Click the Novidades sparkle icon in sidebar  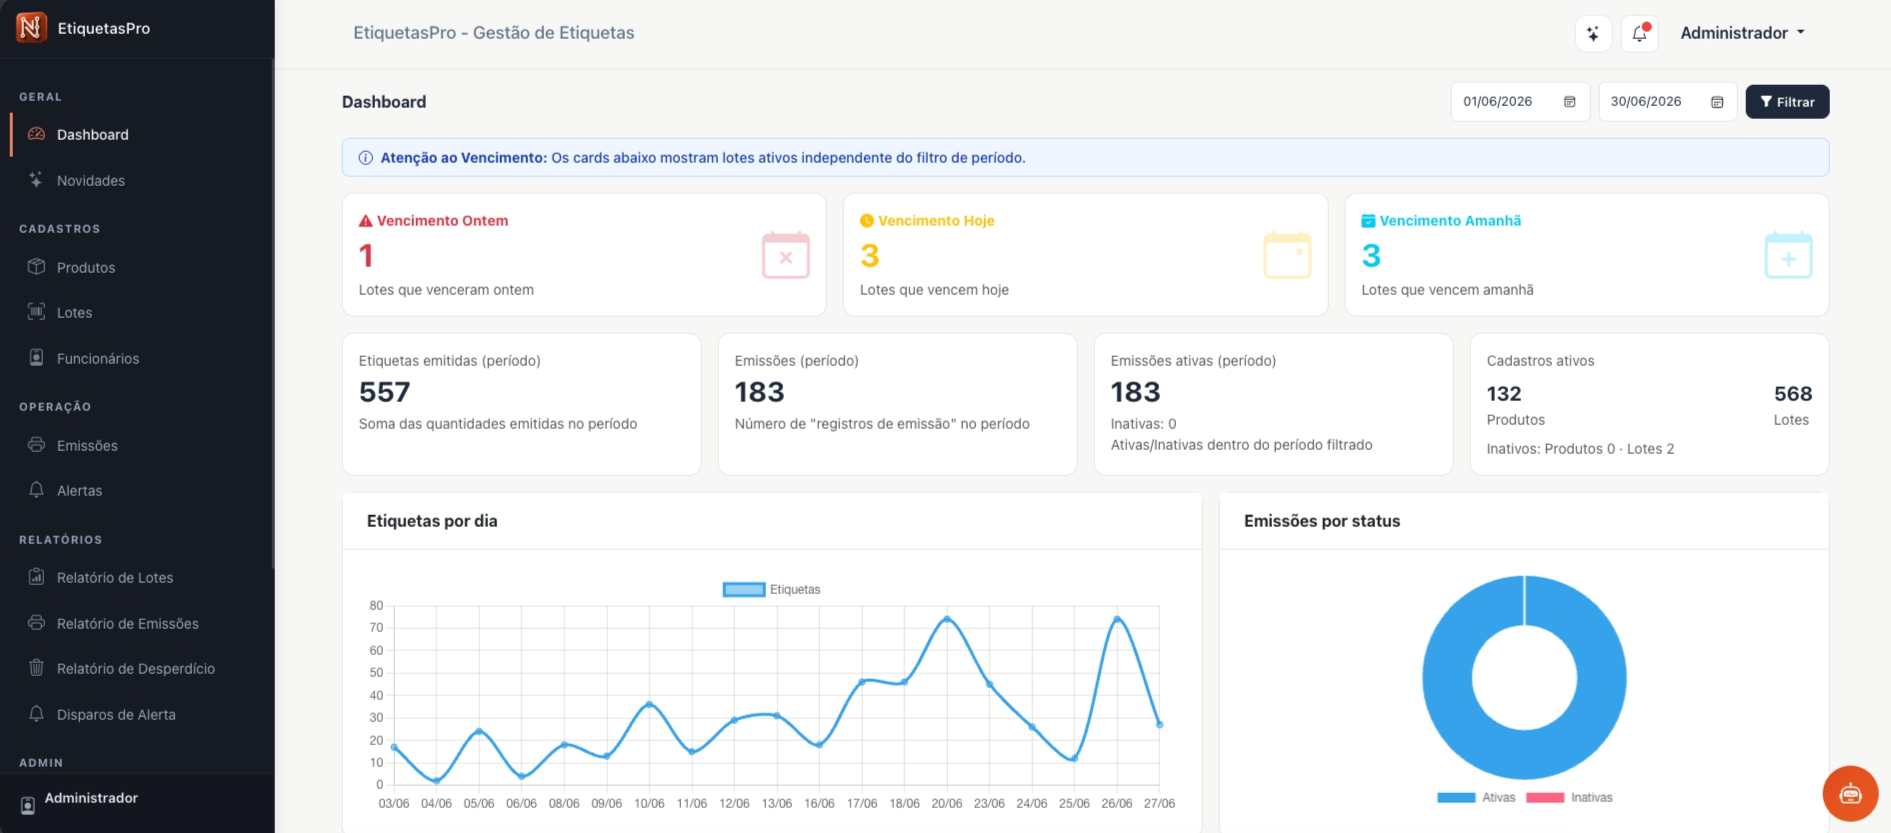click(x=37, y=180)
